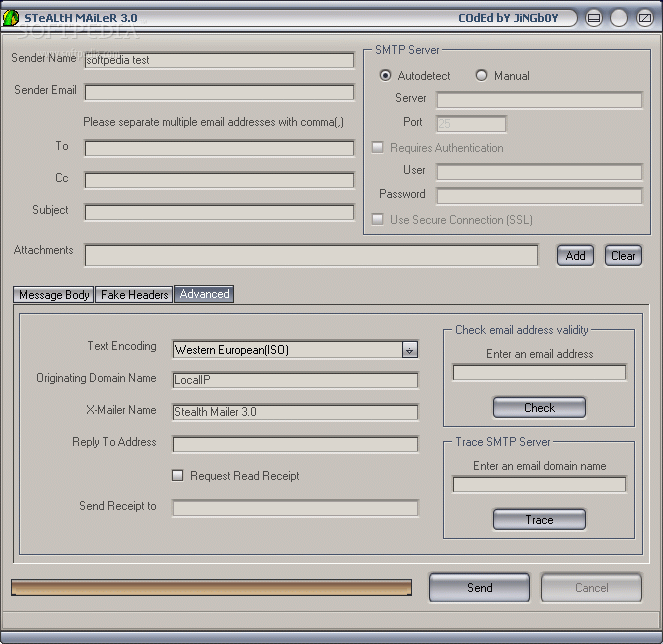Click the SMTP Server address field

coord(540,100)
